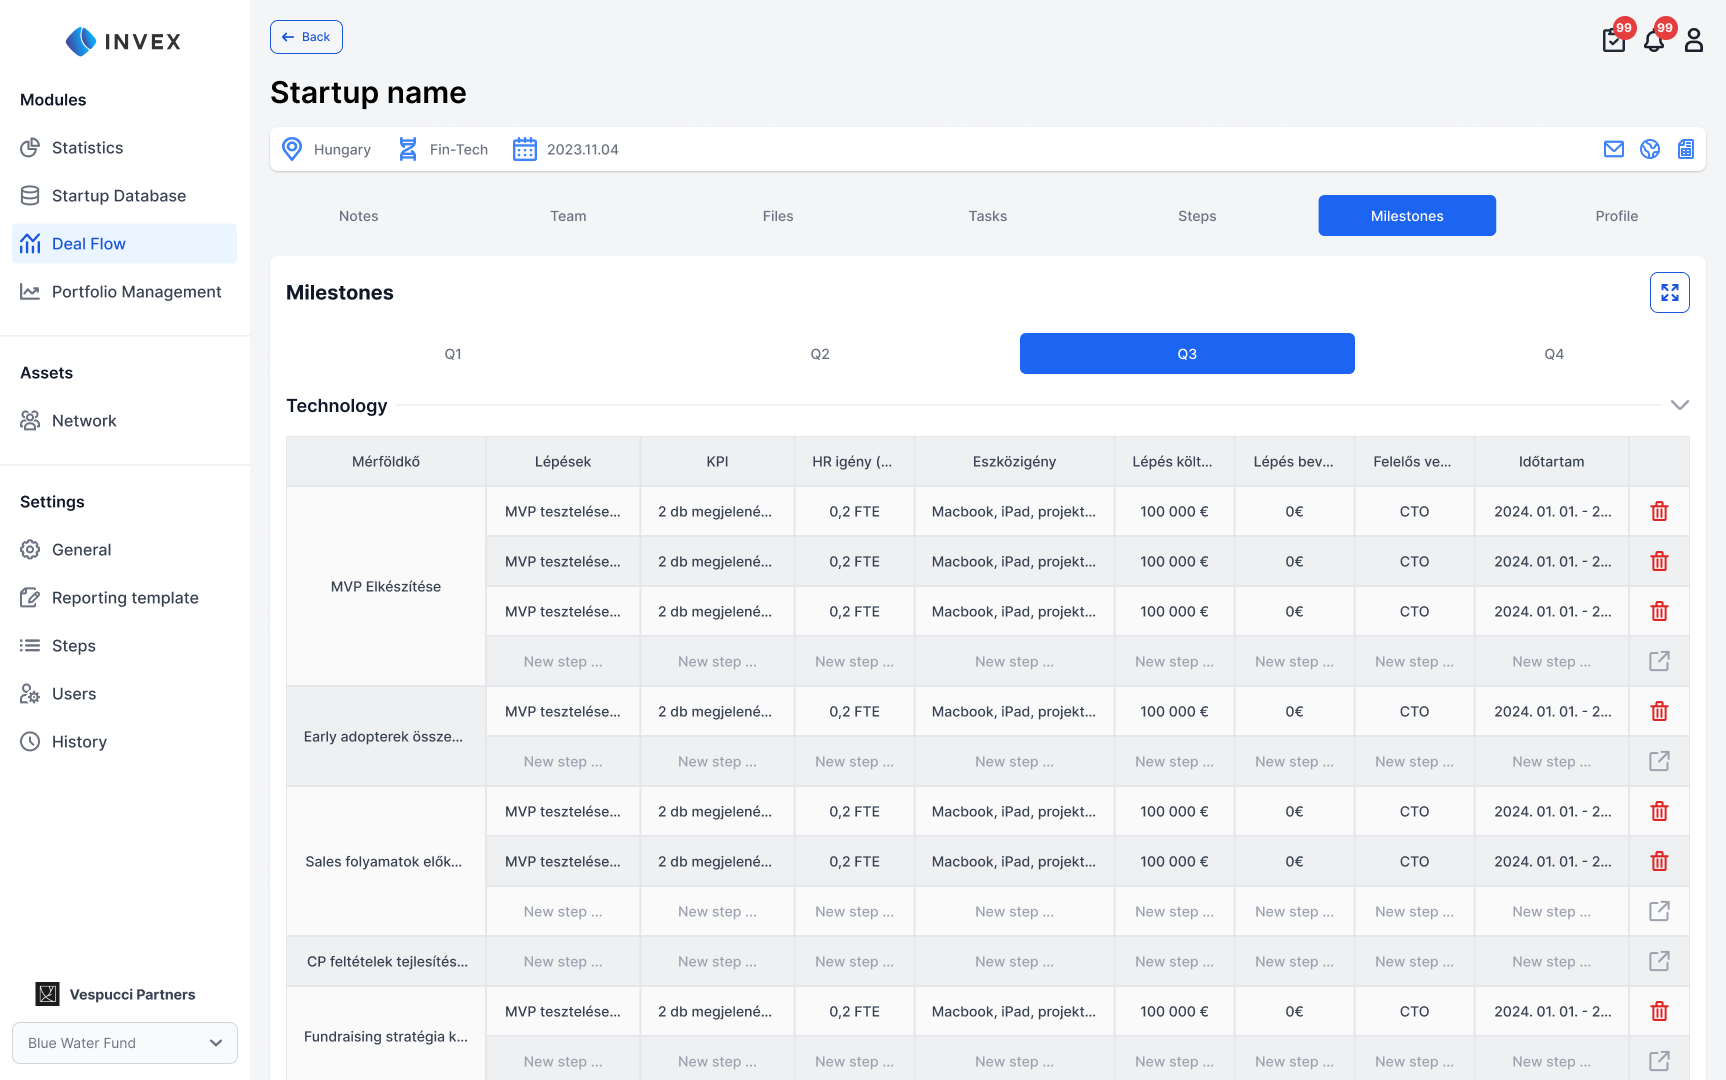Open the Profile tab
The height and width of the screenshot is (1080, 1726).
coord(1616,216)
